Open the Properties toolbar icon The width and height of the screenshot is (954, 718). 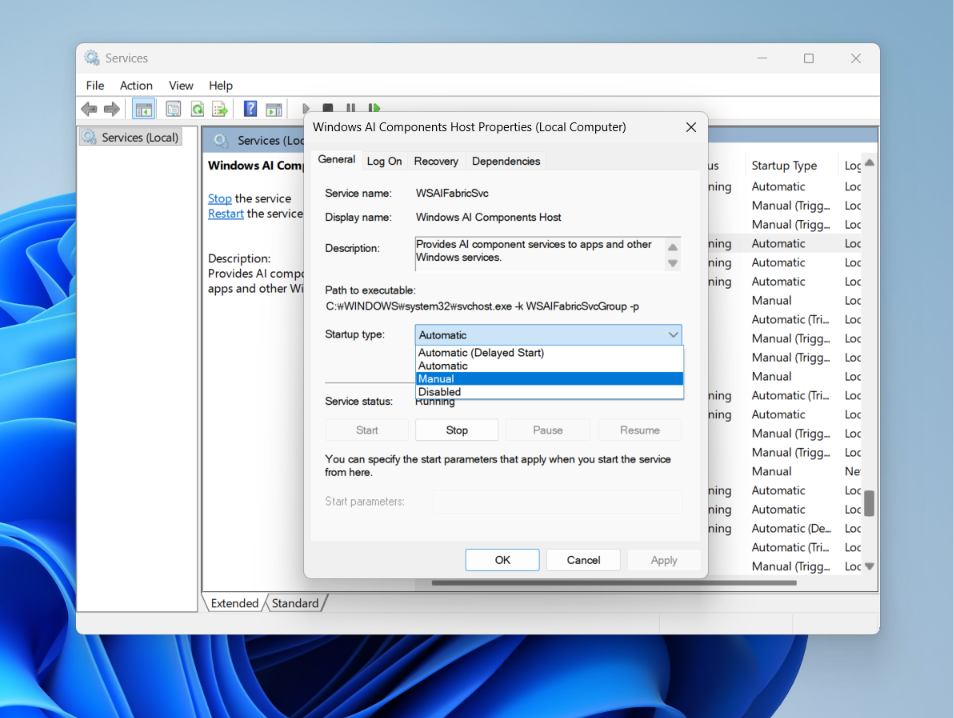click(173, 110)
